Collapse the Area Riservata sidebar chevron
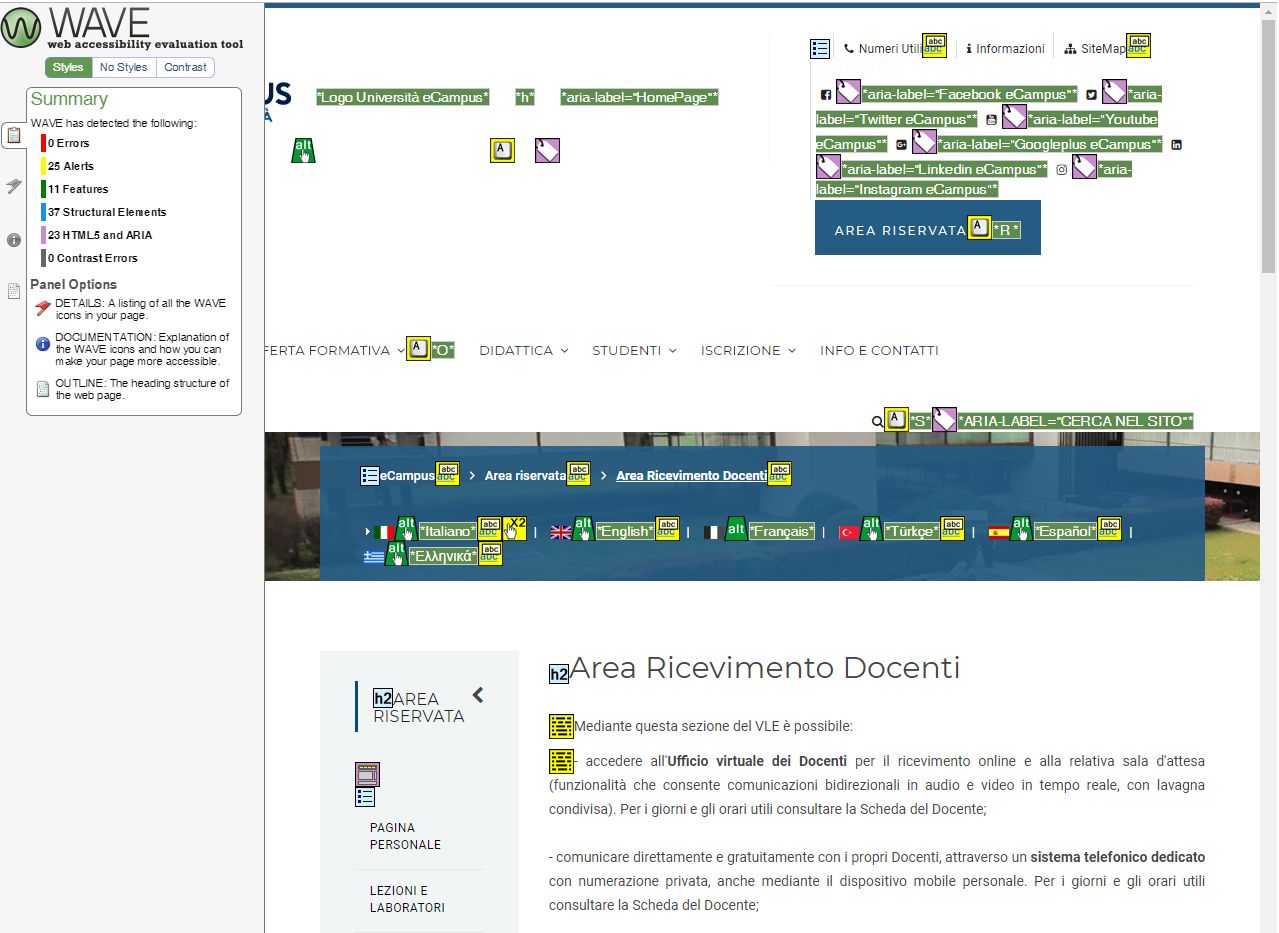 point(478,695)
